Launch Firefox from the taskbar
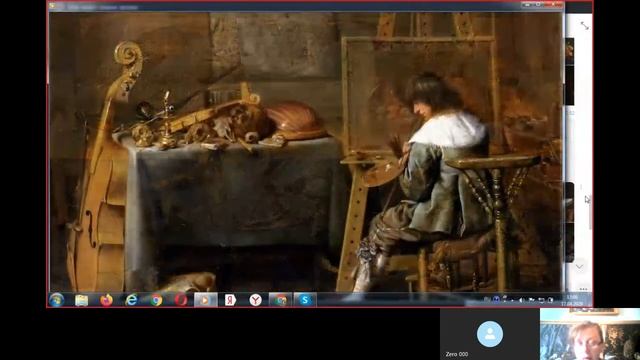 tap(107, 300)
